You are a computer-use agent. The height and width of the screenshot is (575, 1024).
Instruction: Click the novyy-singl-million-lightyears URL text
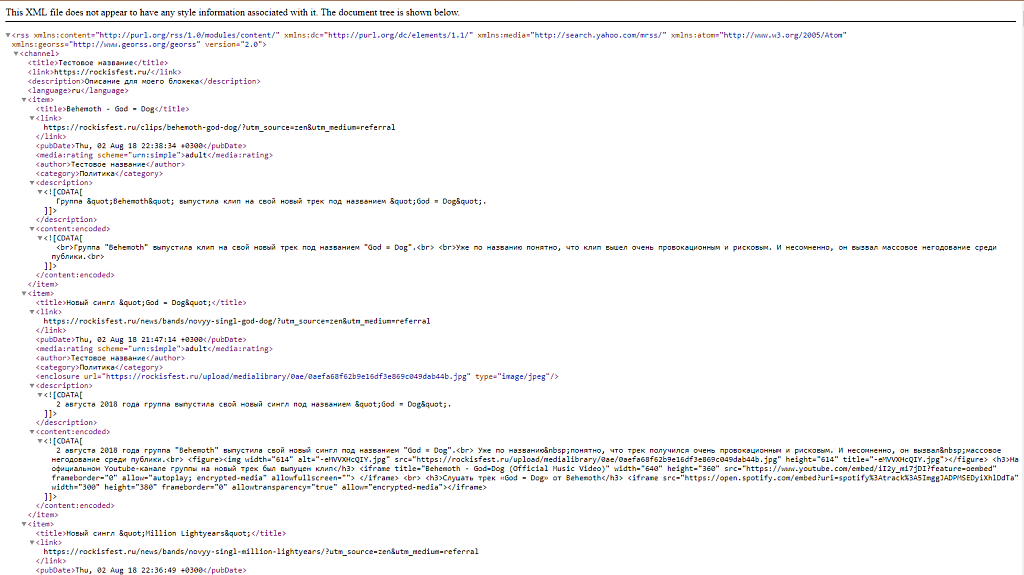(x=260, y=551)
